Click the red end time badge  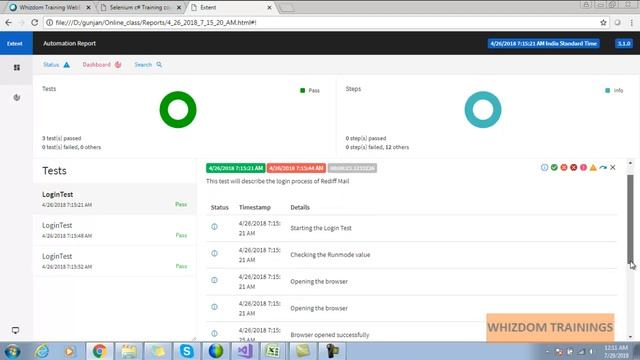[x=296, y=168]
